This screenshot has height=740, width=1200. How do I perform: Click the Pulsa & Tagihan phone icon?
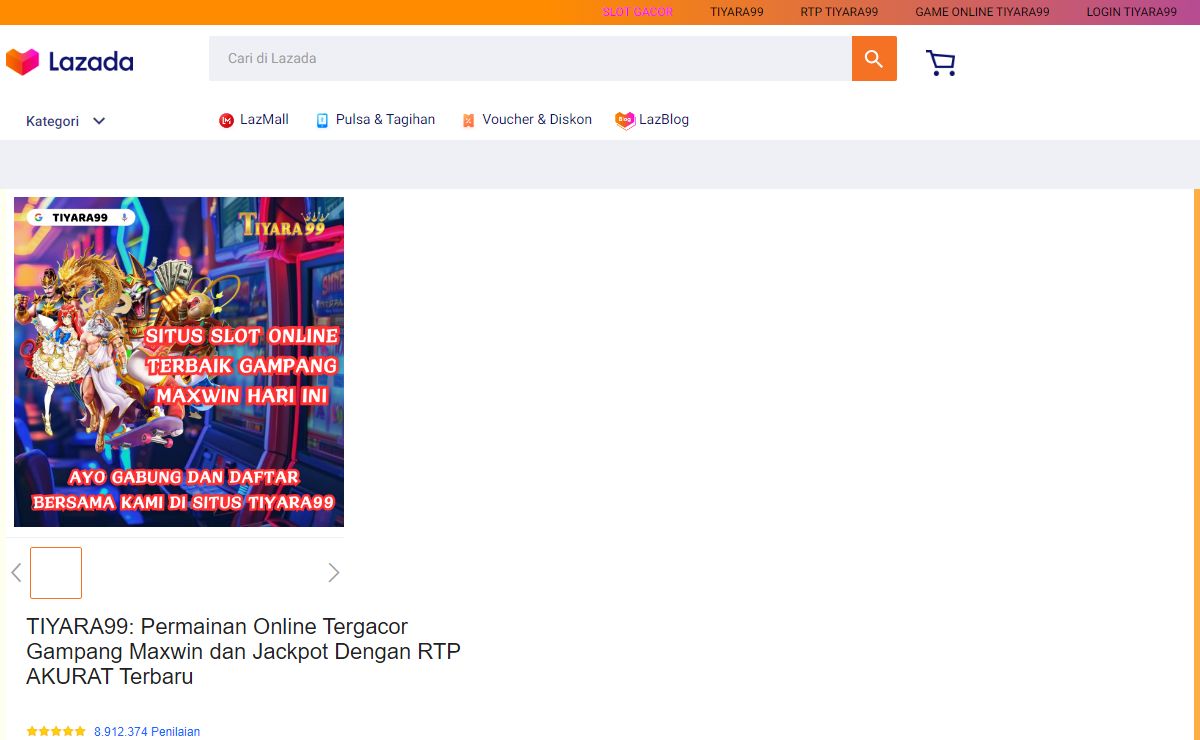click(x=322, y=120)
